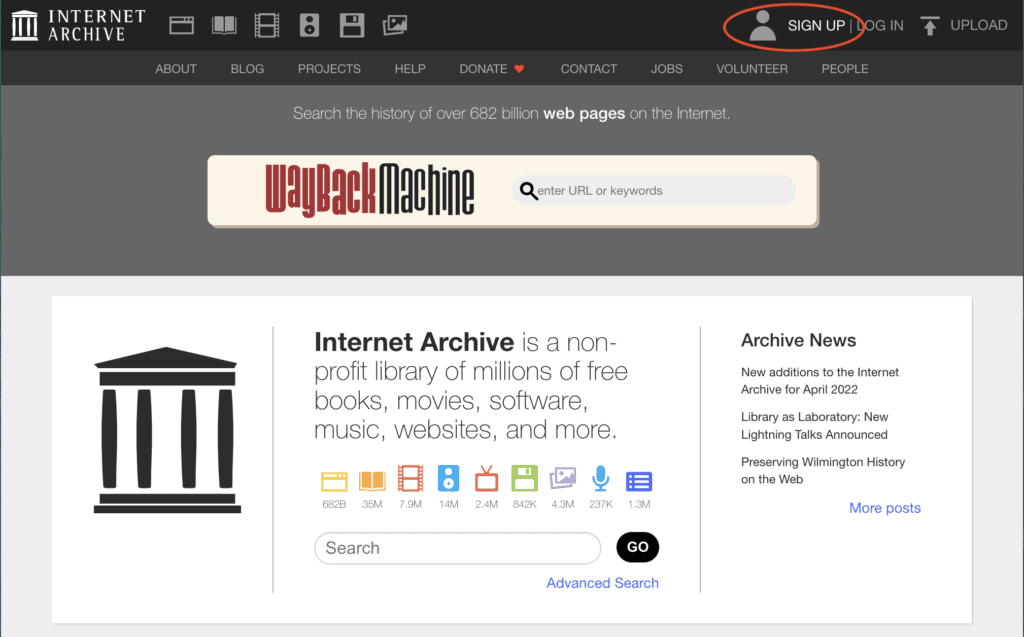Click the magnifier icon in Wayback search

(528, 191)
